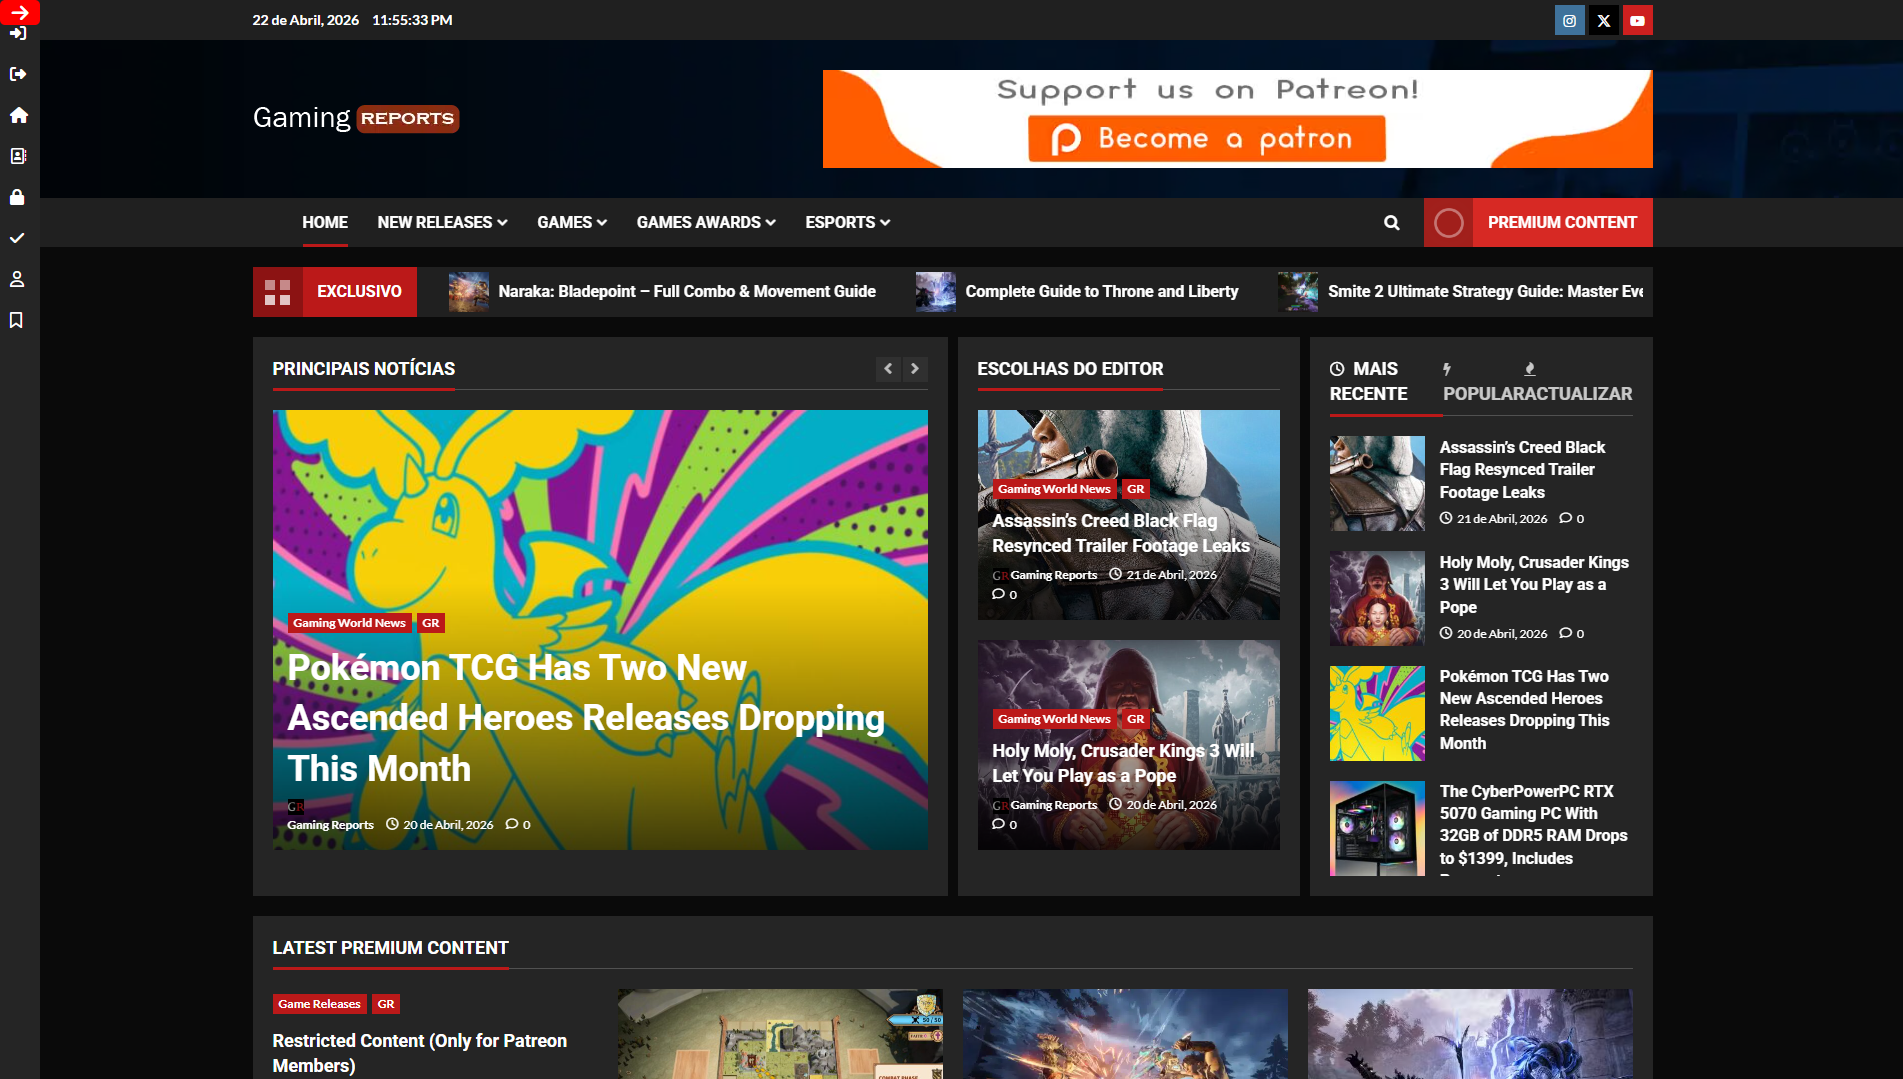Click Gaming World News tag on the Crusader Kings card

click(1054, 719)
